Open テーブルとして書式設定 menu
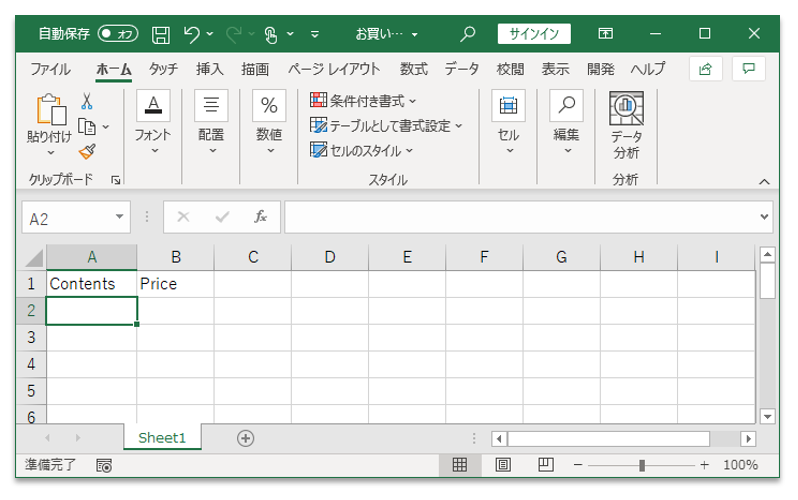The height and width of the screenshot is (500, 798). (386, 125)
